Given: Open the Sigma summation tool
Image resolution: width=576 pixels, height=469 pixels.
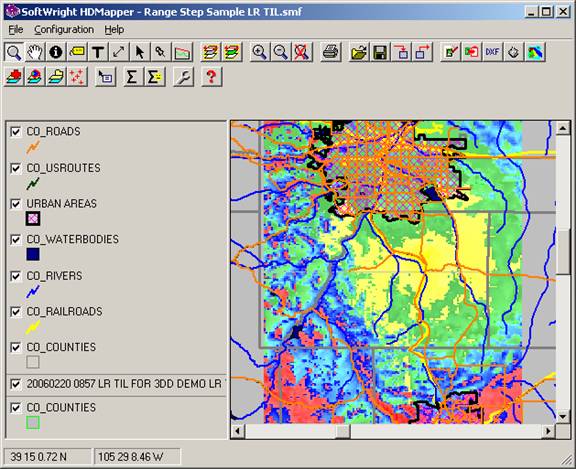Looking at the screenshot, I should (x=132, y=77).
